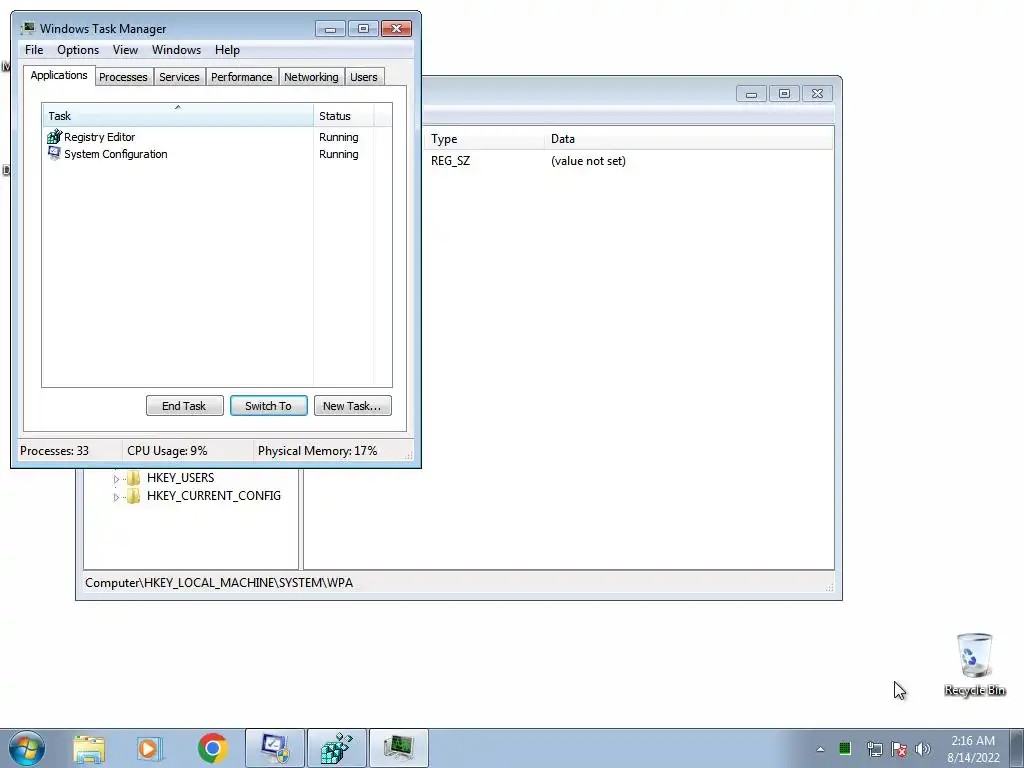Screen dimensions: 1024x768
Task: Select the REG_SZ value type cell
Action: pyautogui.click(x=450, y=161)
